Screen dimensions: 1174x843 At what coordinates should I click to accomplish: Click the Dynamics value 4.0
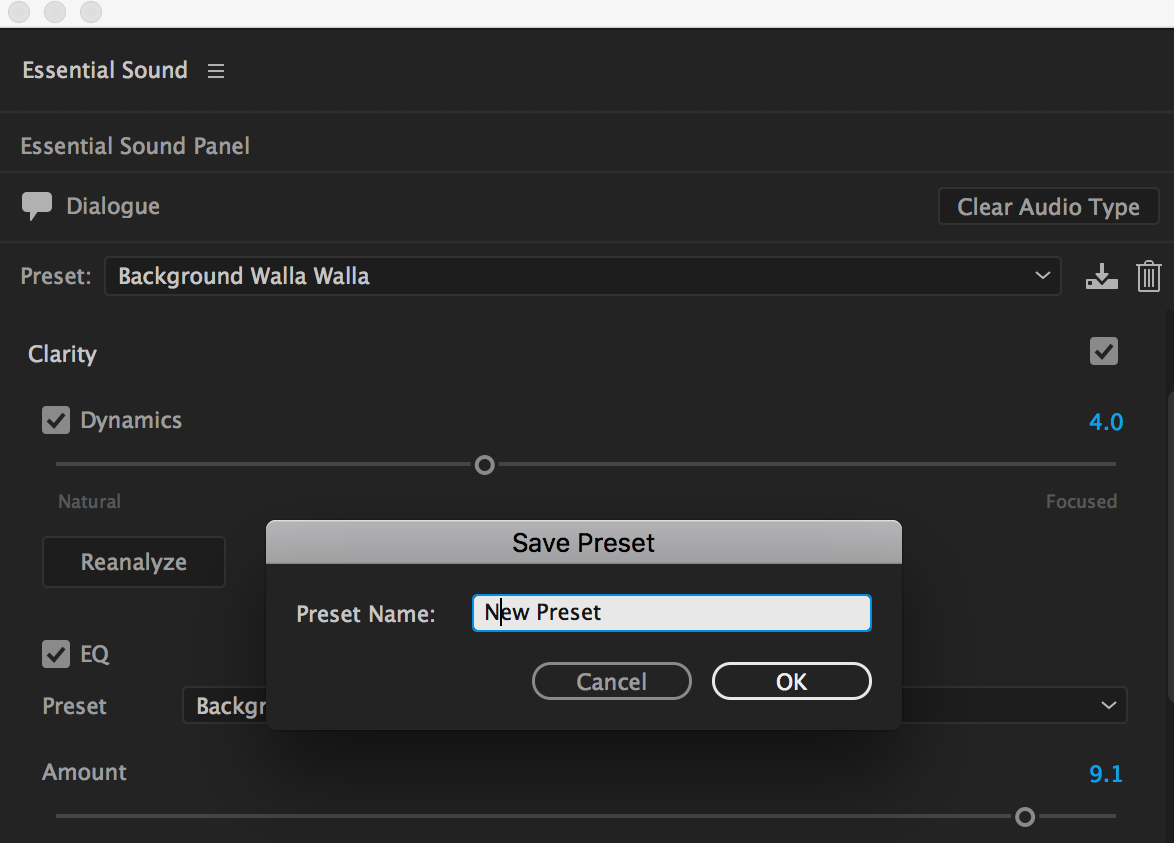click(1106, 422)
